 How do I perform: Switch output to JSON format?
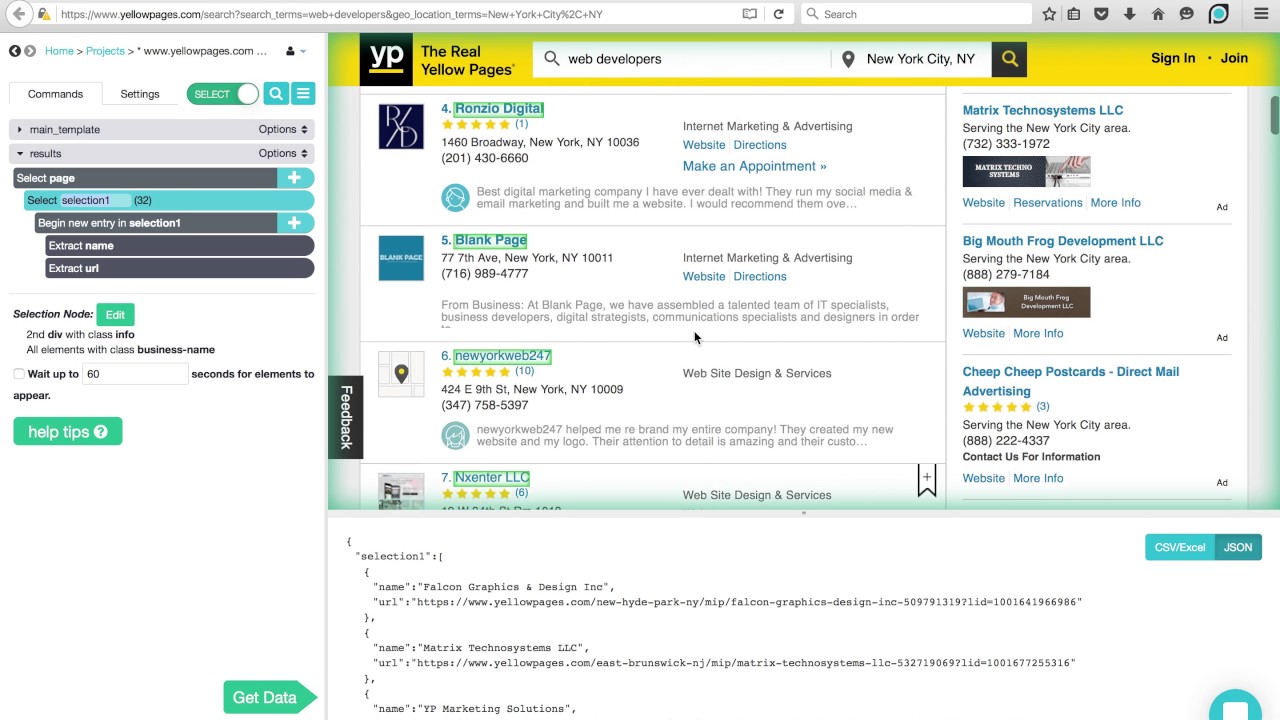(1238, 547)
